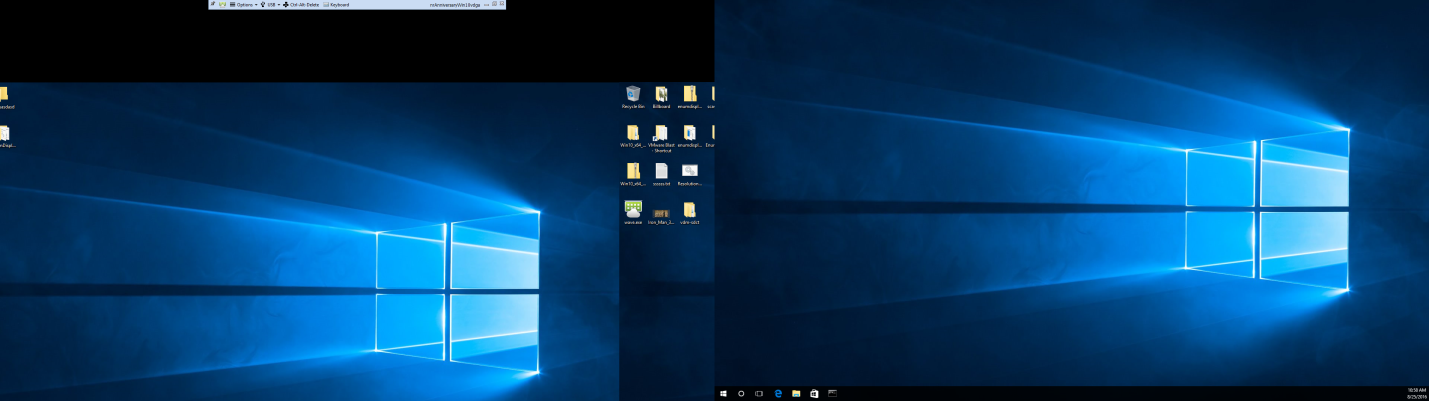The height and width of the screenshot is (401, 1429).
Task: Select the Win10_x64 zip beside sssss.txt
Action: point(632,175)
